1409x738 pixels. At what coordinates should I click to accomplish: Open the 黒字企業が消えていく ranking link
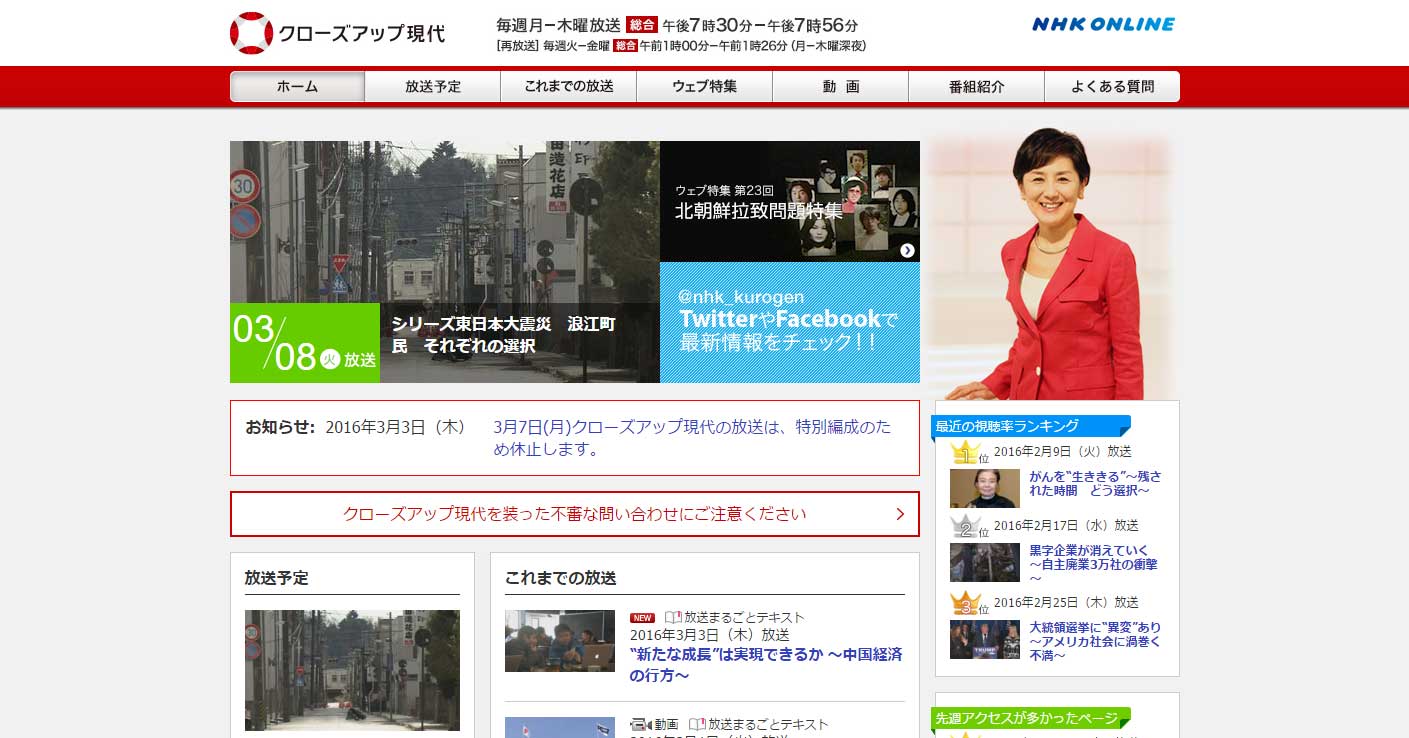point(1093,564)
